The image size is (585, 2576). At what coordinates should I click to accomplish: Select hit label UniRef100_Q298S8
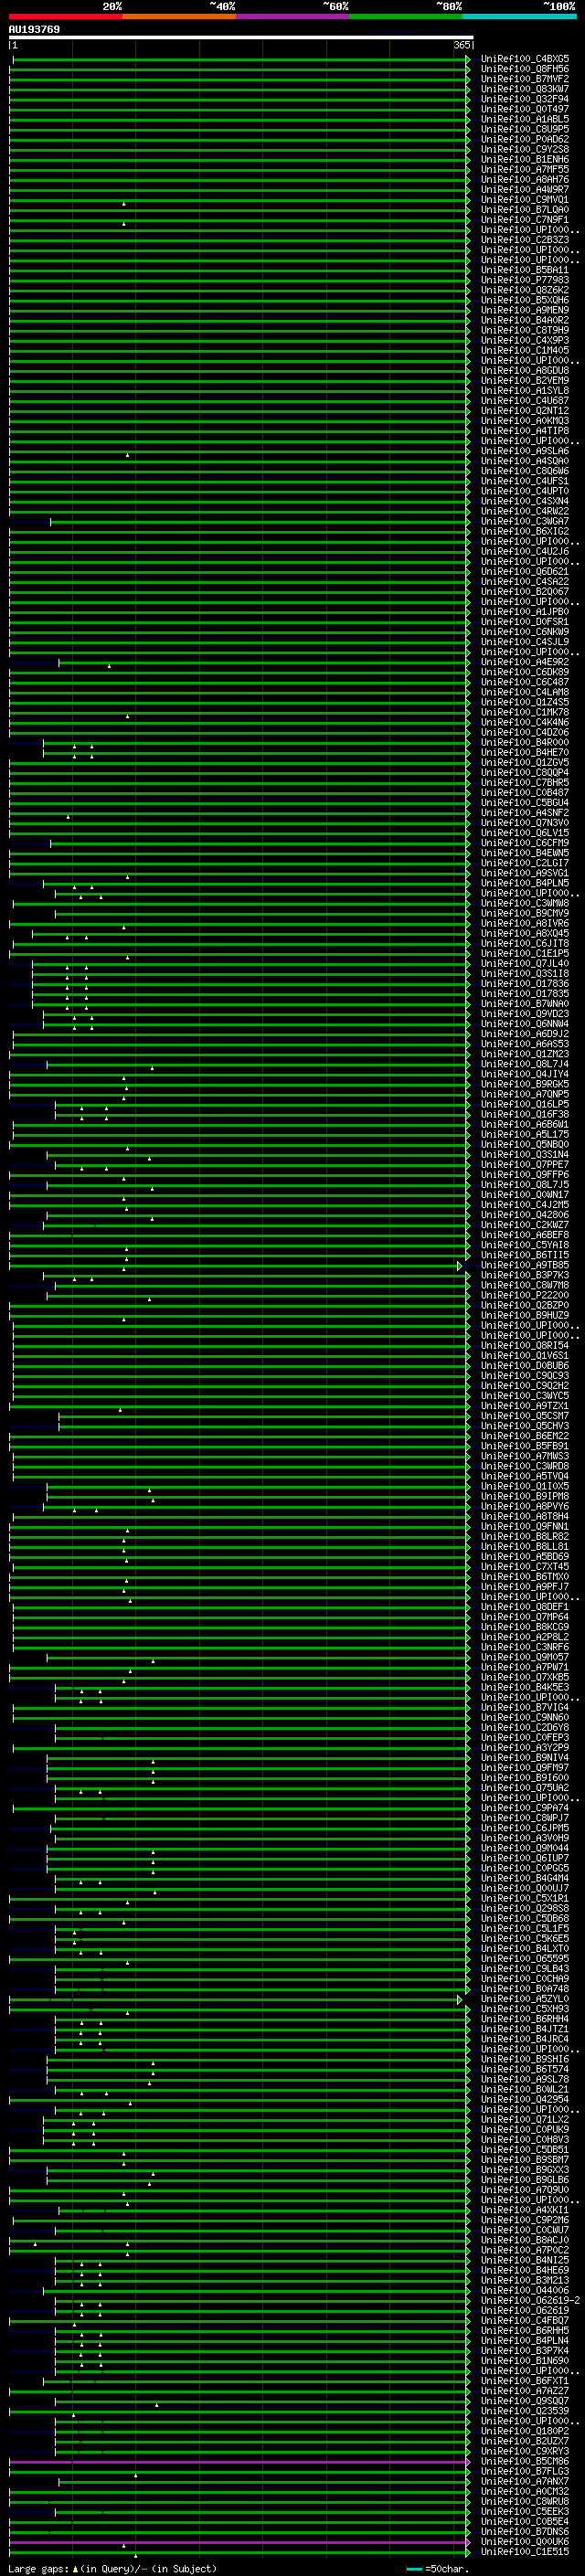(525, 1908)
